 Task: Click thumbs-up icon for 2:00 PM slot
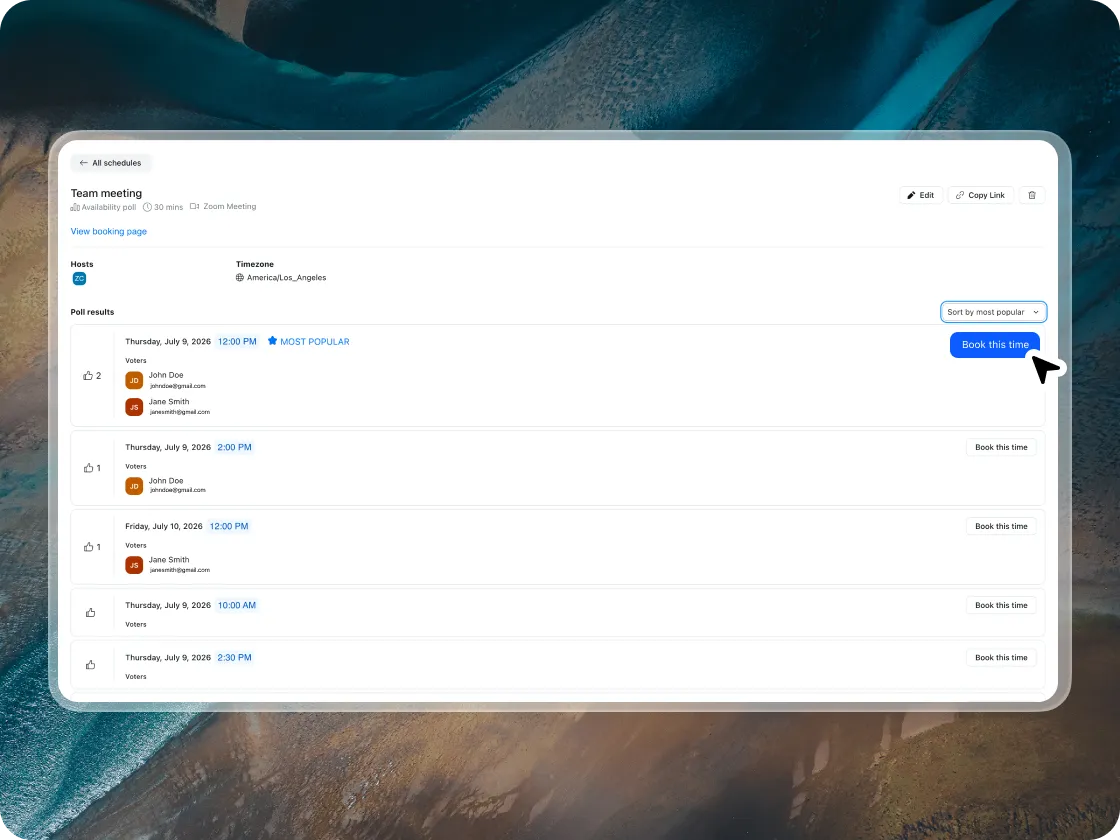coord(88,468)
